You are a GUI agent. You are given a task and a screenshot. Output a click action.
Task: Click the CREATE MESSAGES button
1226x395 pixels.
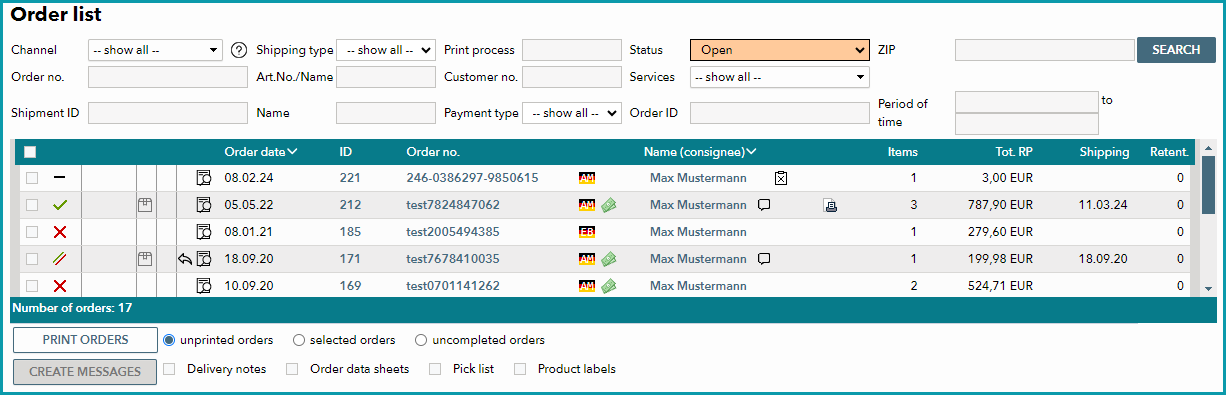click(85, 372)
